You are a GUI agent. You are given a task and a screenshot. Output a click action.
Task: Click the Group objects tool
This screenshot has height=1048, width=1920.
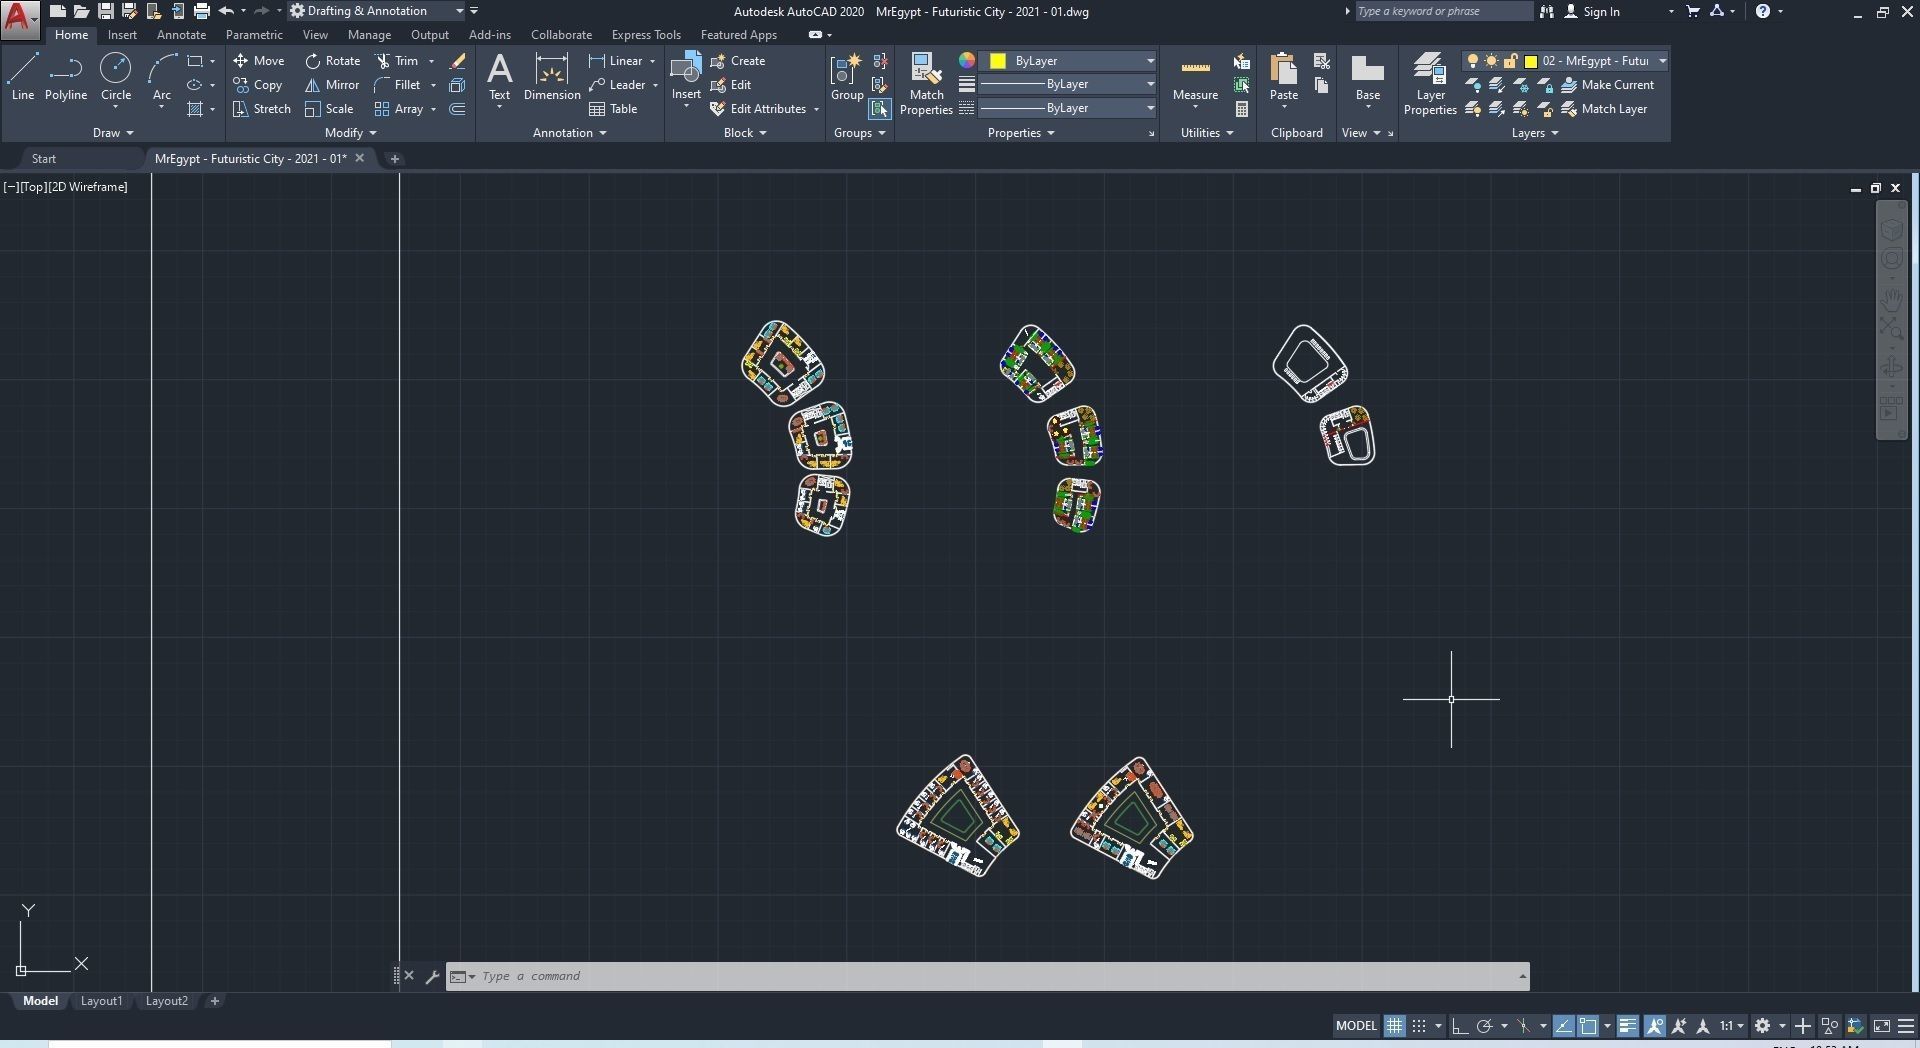846,77
